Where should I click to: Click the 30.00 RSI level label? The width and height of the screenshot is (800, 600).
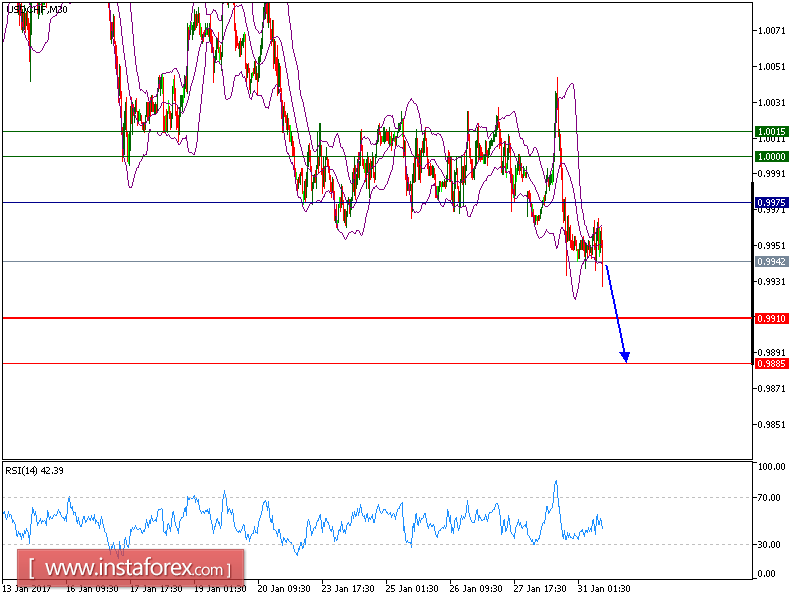(770, 545)
